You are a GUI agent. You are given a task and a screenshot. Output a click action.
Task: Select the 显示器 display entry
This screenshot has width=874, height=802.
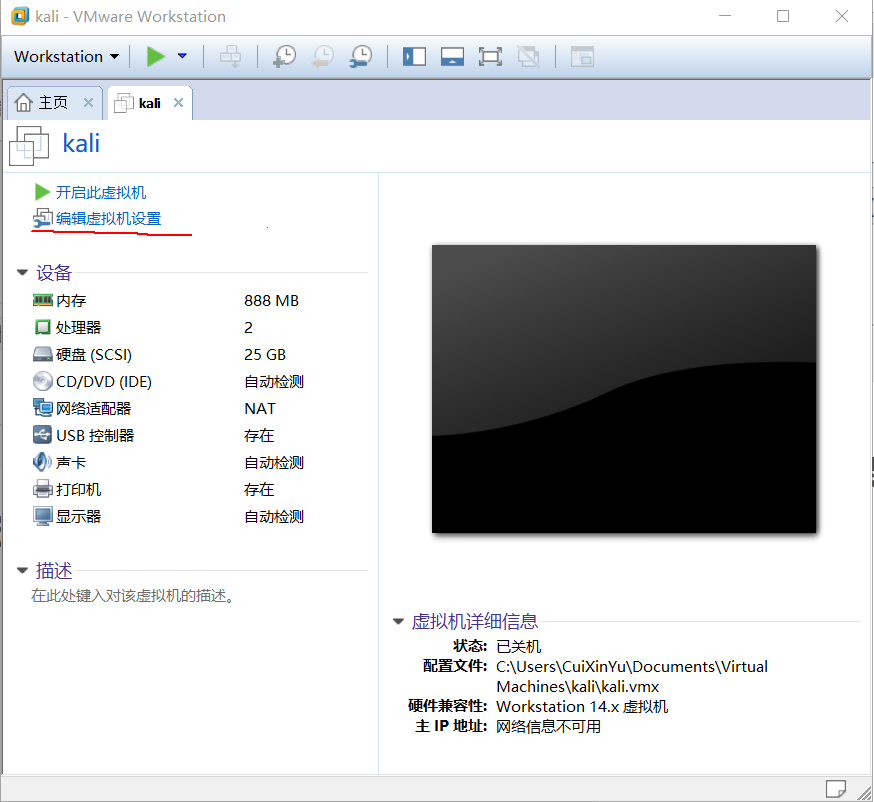[x=79, y=517]
